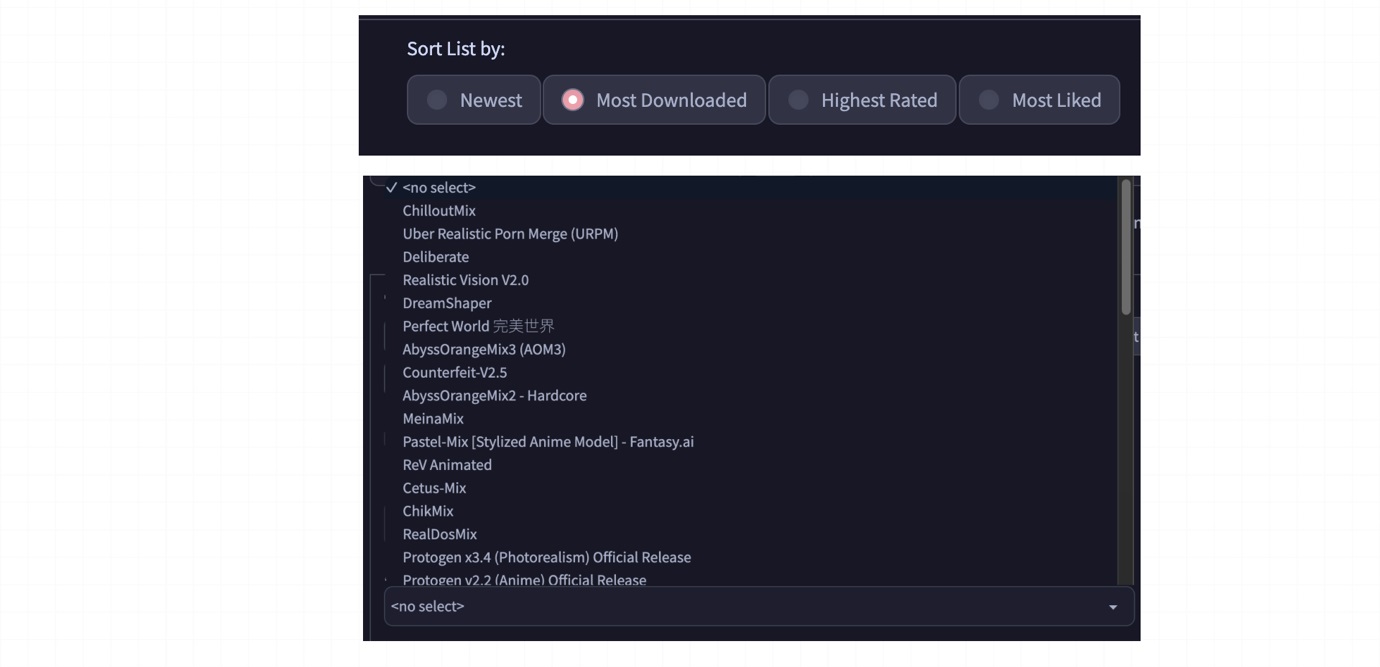
Task: Pick the checked <no select> list option
Action: point(439,188)
